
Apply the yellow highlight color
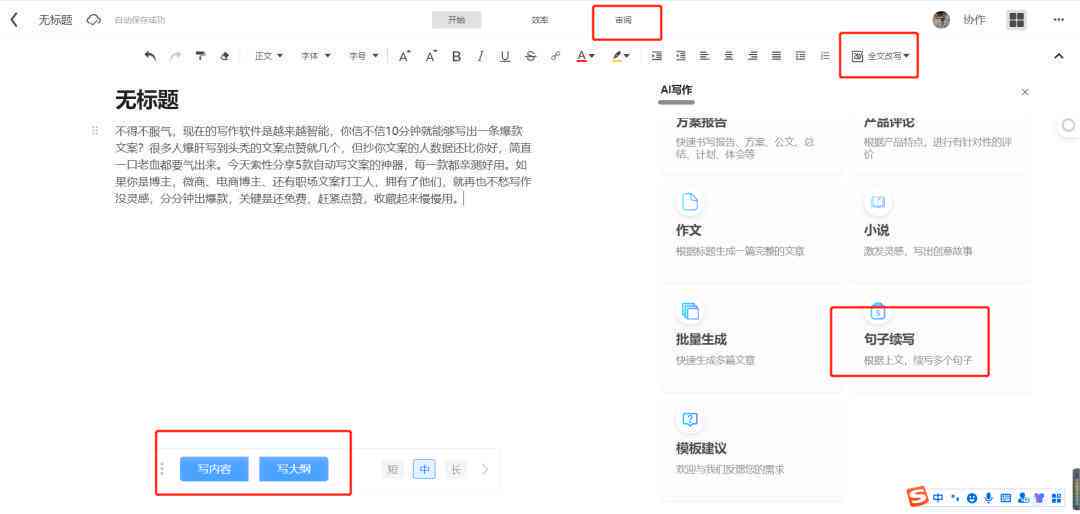617,56
